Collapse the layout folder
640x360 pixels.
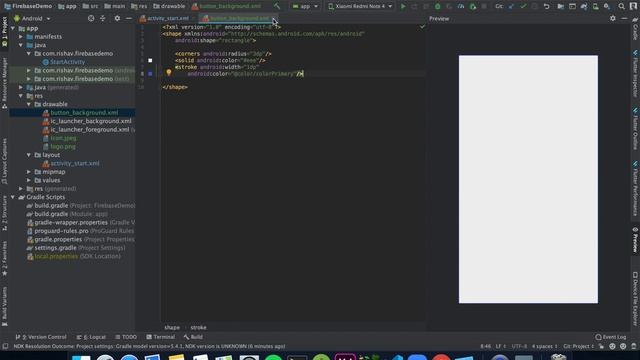coord(29,155)
